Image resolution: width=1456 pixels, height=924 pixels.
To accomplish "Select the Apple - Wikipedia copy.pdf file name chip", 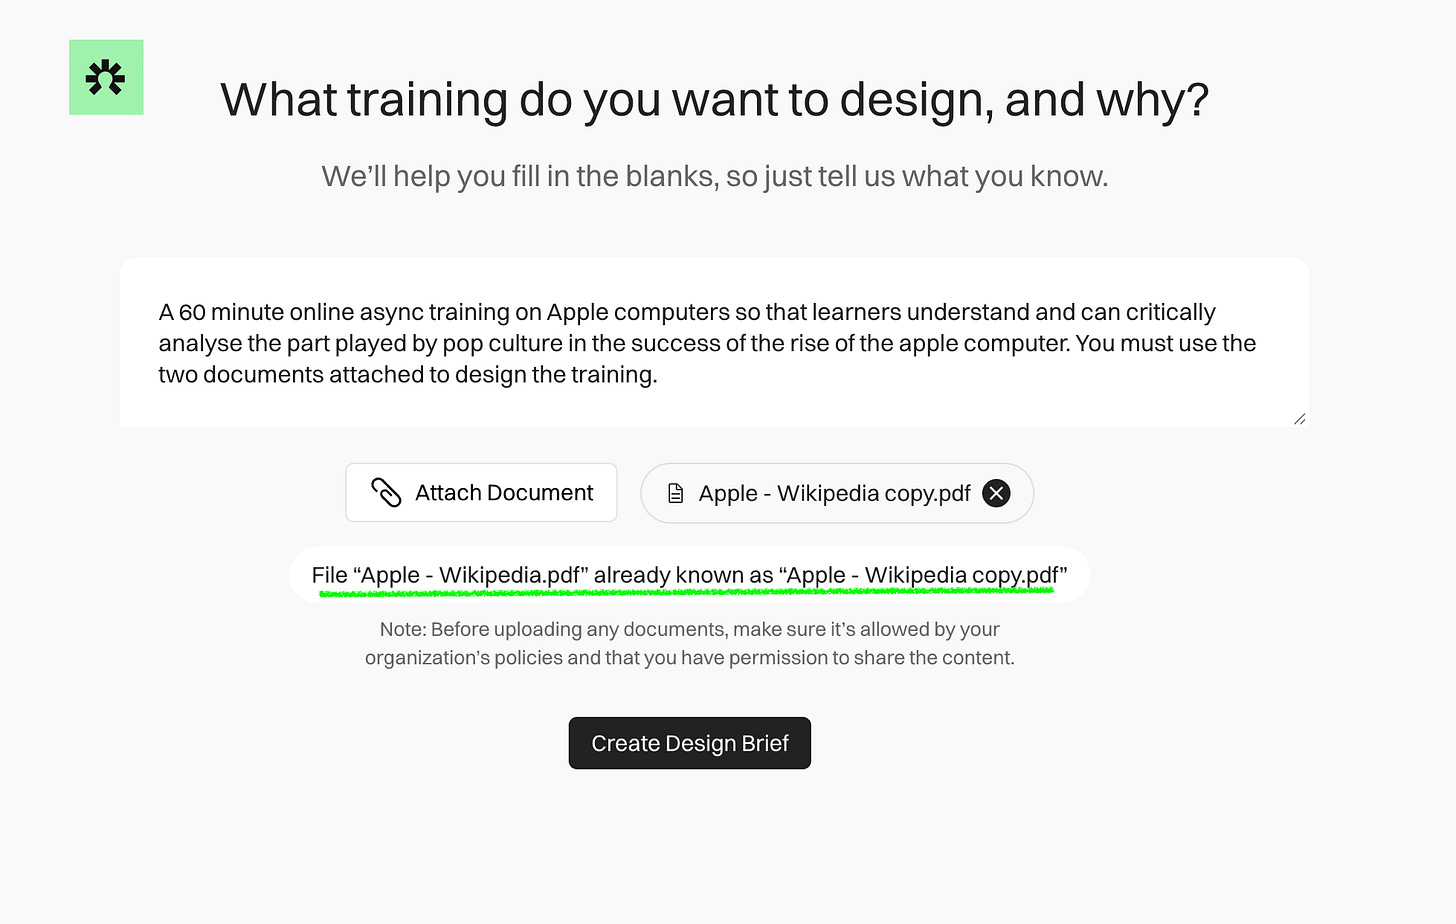I will point(837,493).
